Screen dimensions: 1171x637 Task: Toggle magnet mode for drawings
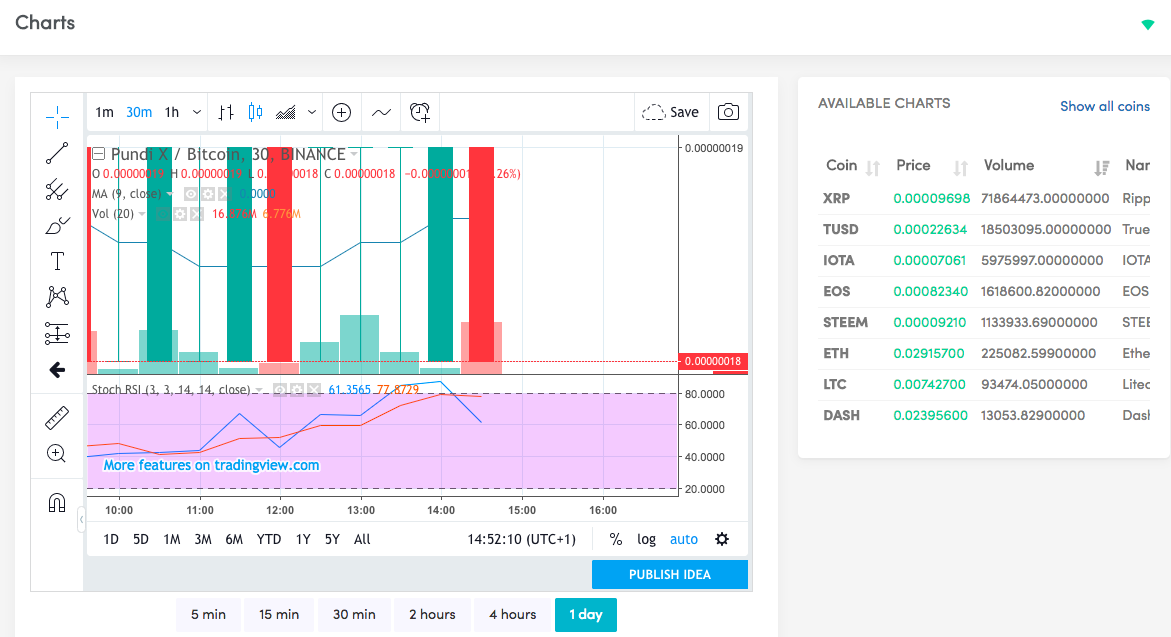coord(57,503)
